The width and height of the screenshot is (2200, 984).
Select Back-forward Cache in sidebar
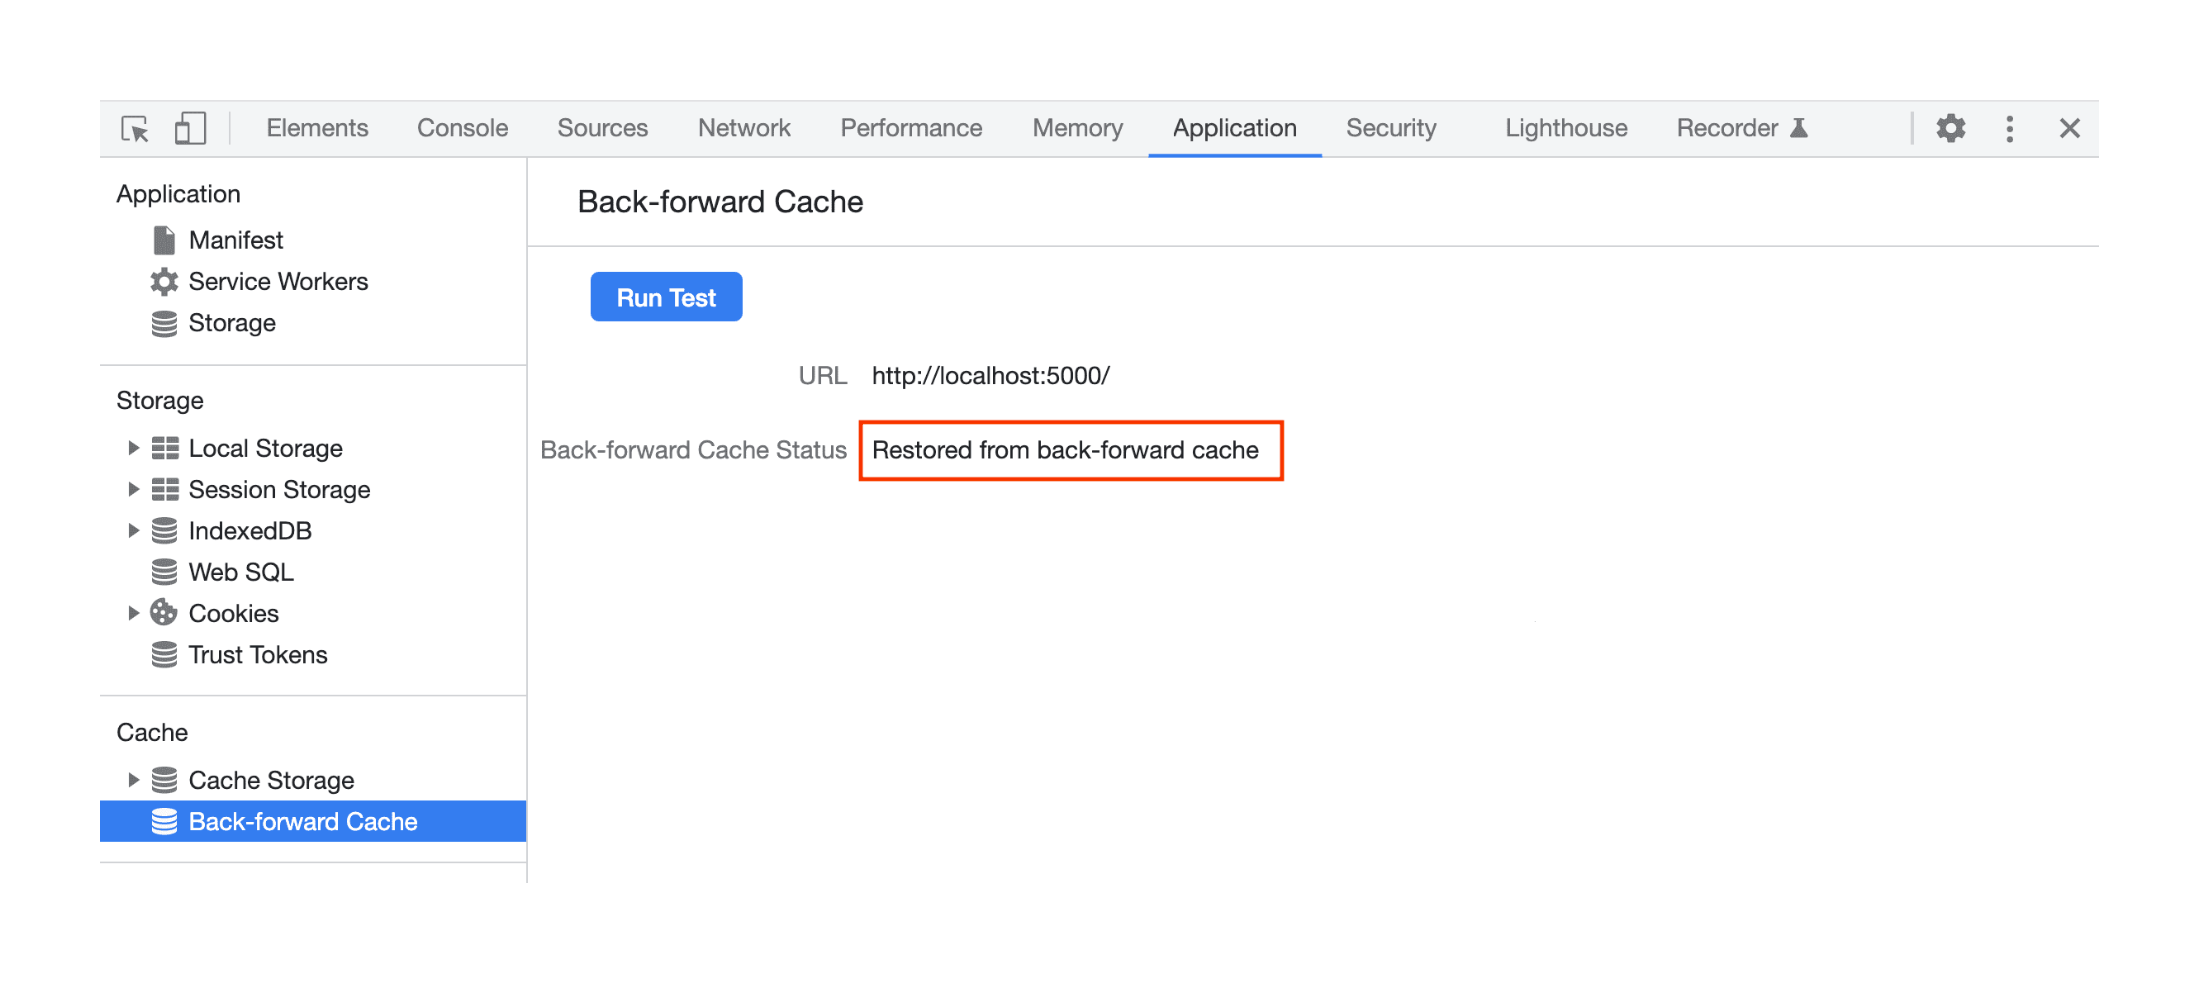tap(303, 821)
